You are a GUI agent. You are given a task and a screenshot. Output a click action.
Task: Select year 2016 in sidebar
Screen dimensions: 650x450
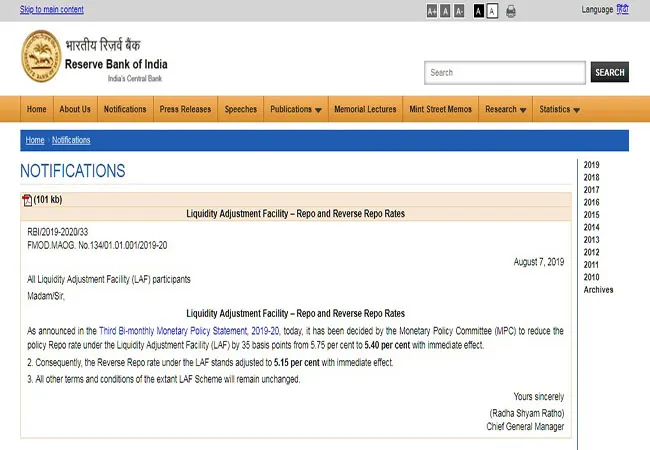click(592, 202)
